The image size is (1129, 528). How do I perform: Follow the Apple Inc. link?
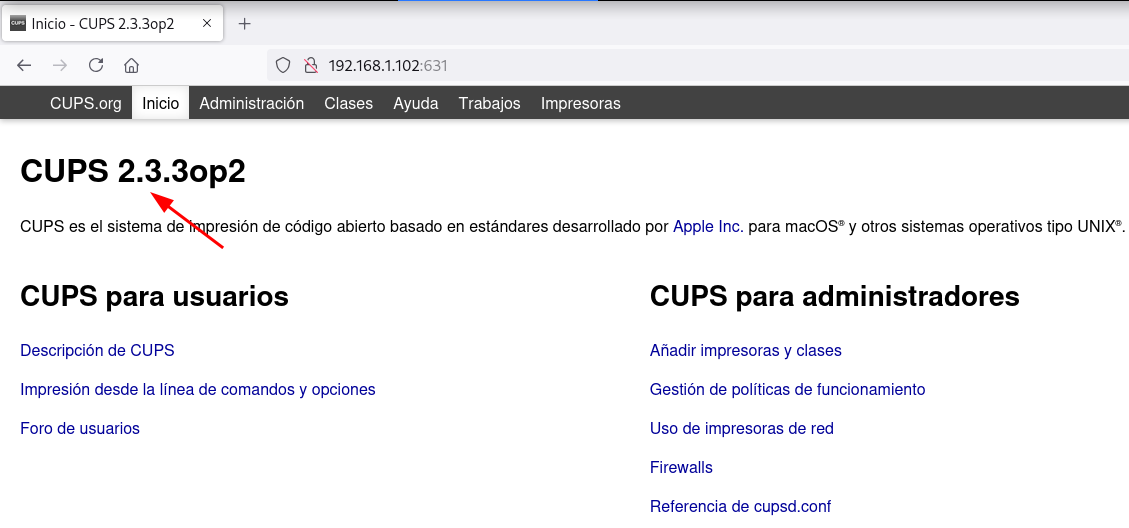707,227
